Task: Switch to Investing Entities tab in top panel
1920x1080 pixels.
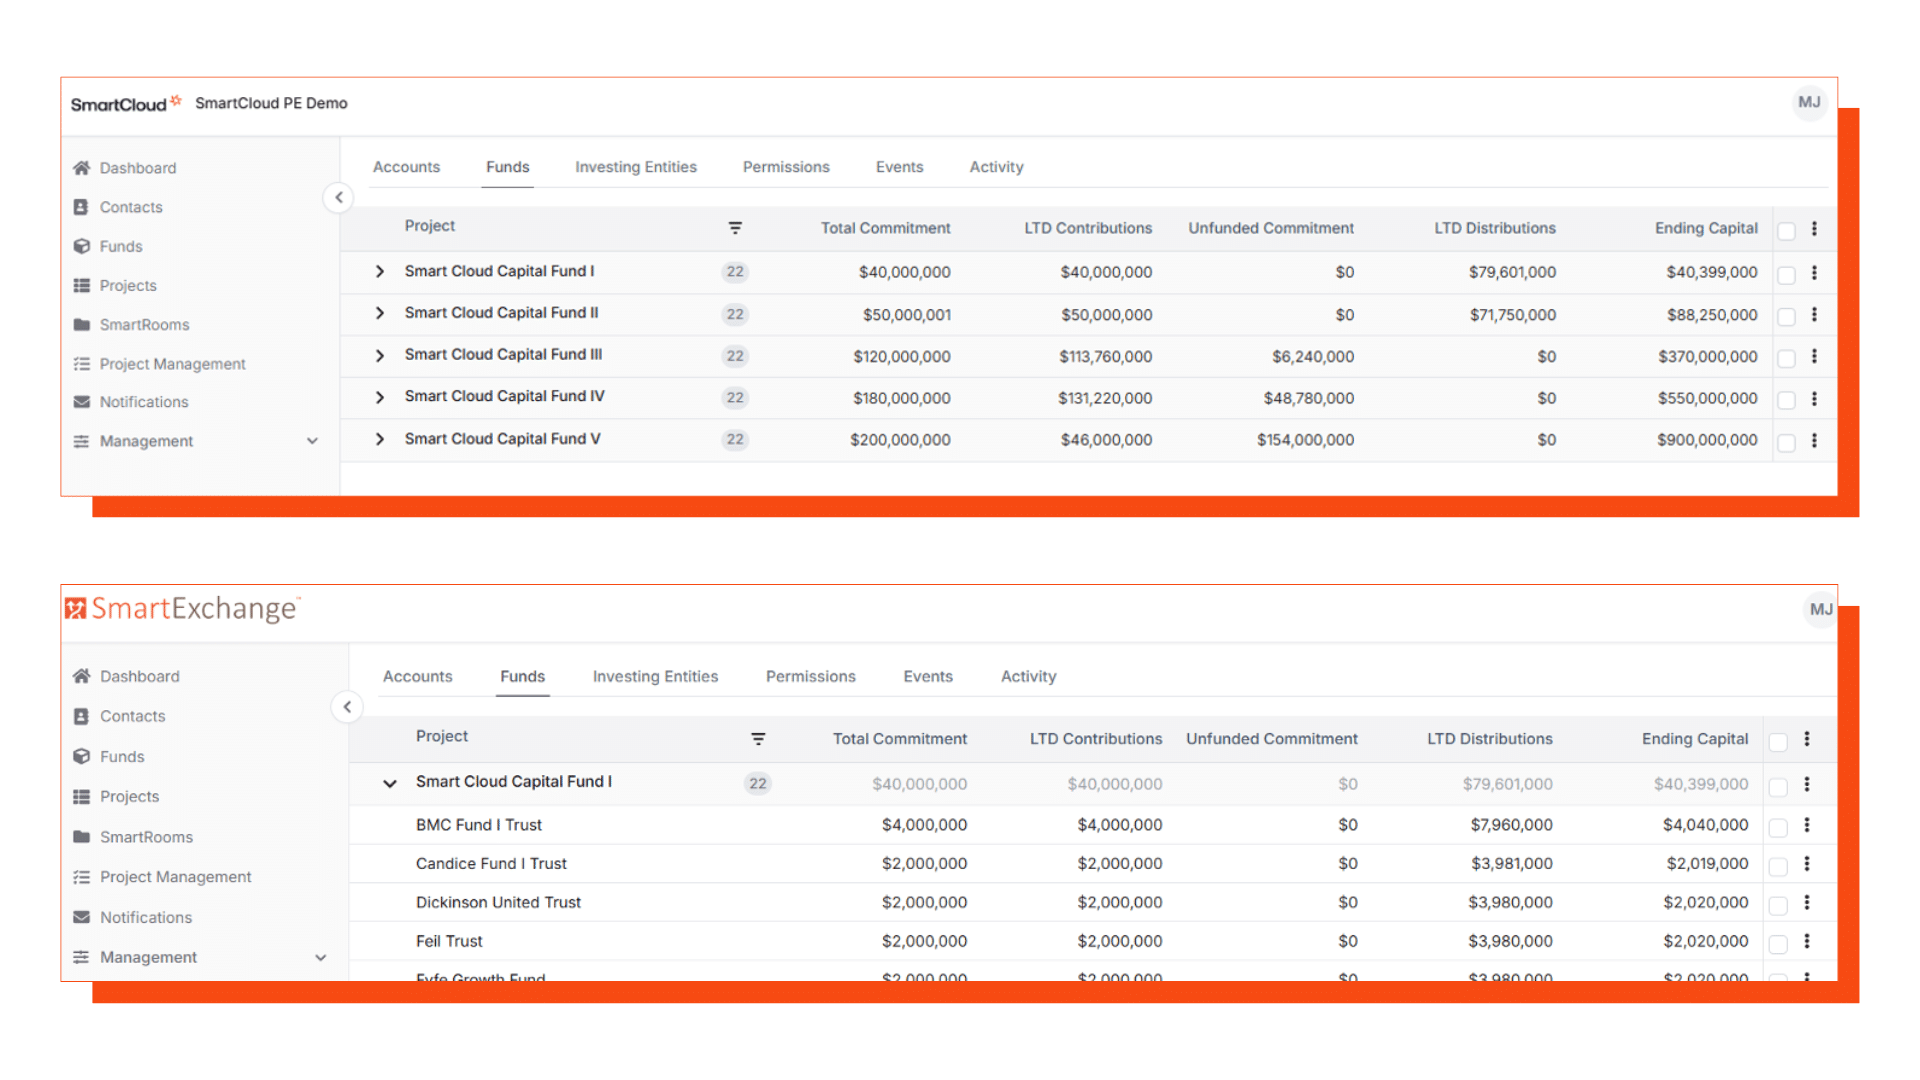Action: 635,167
